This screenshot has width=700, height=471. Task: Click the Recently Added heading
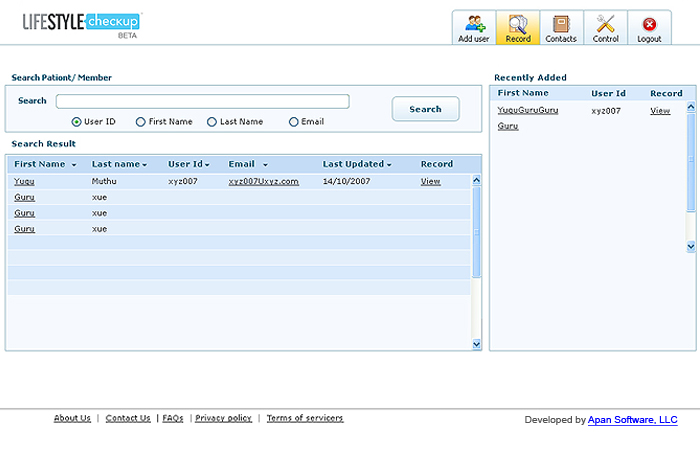(530, 78)
